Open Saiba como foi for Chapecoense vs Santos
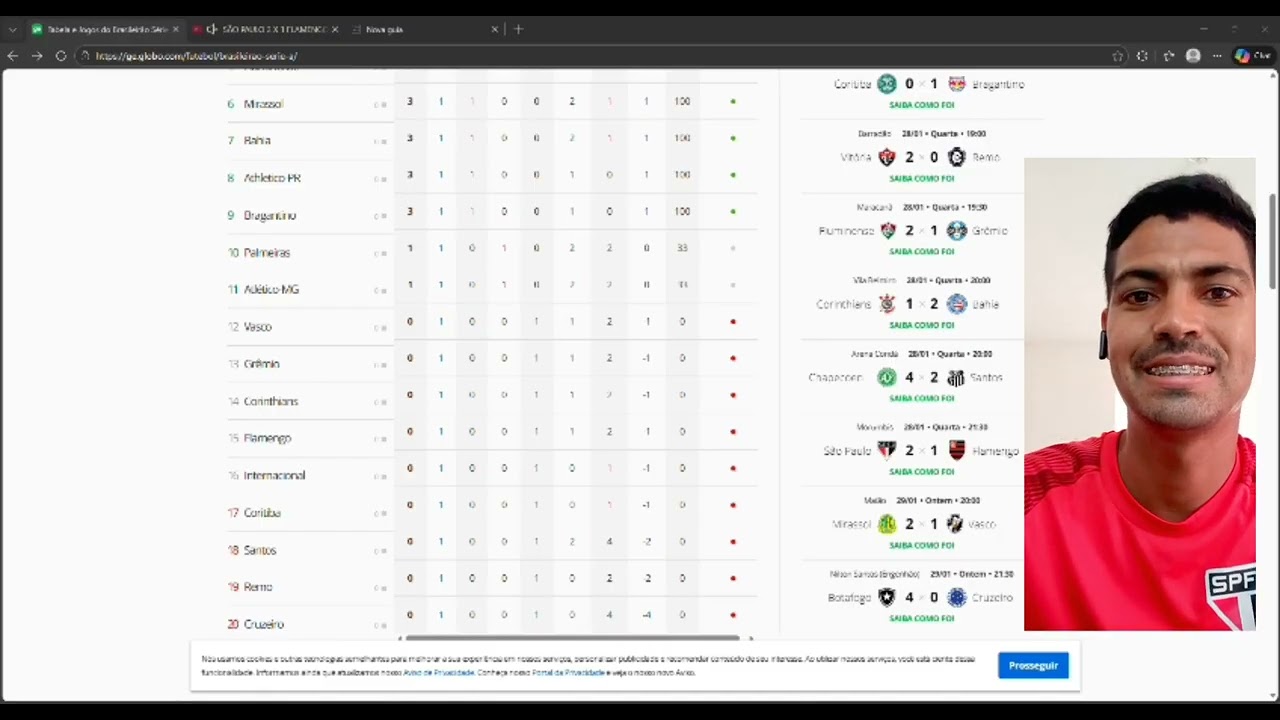The width and height of the screenshot is (1280, 720). point(922,398)
